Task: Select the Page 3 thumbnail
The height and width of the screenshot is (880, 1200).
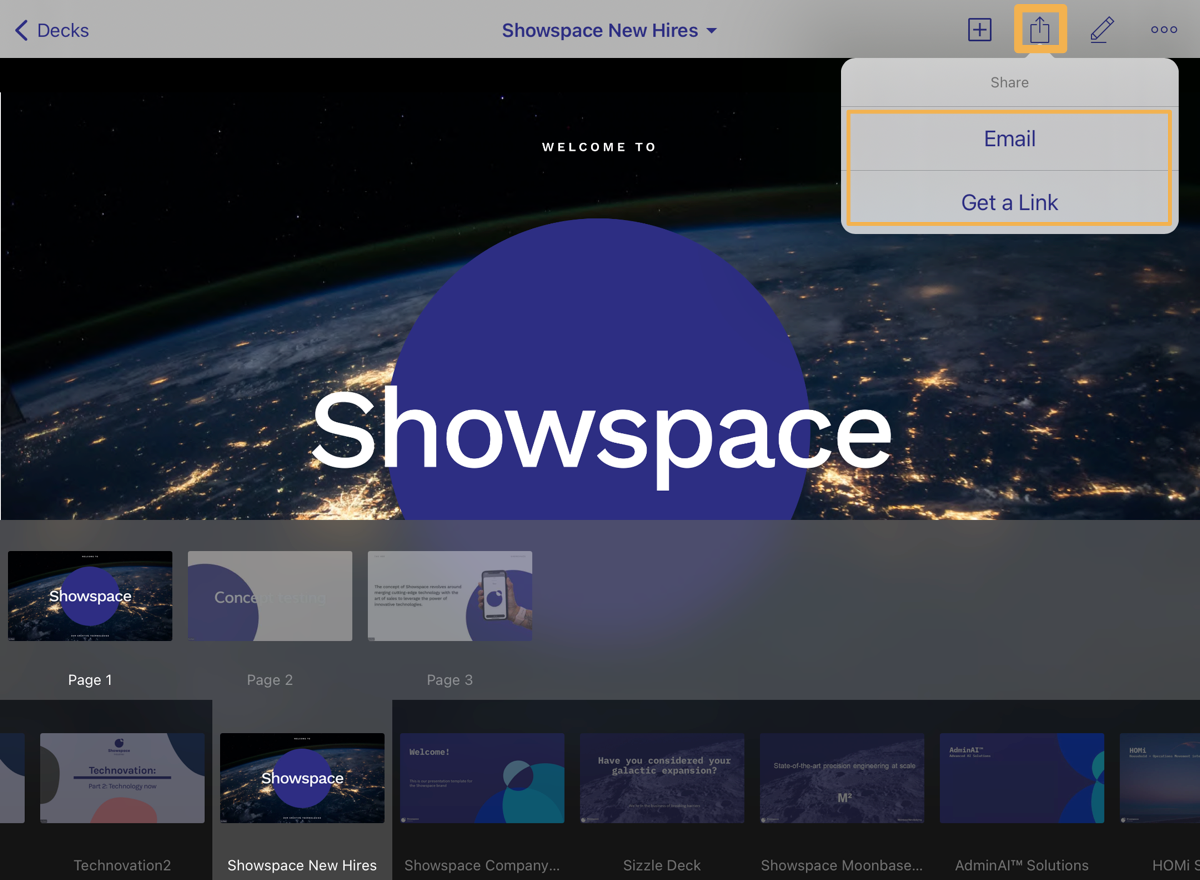Action: [x=450, y=596]
